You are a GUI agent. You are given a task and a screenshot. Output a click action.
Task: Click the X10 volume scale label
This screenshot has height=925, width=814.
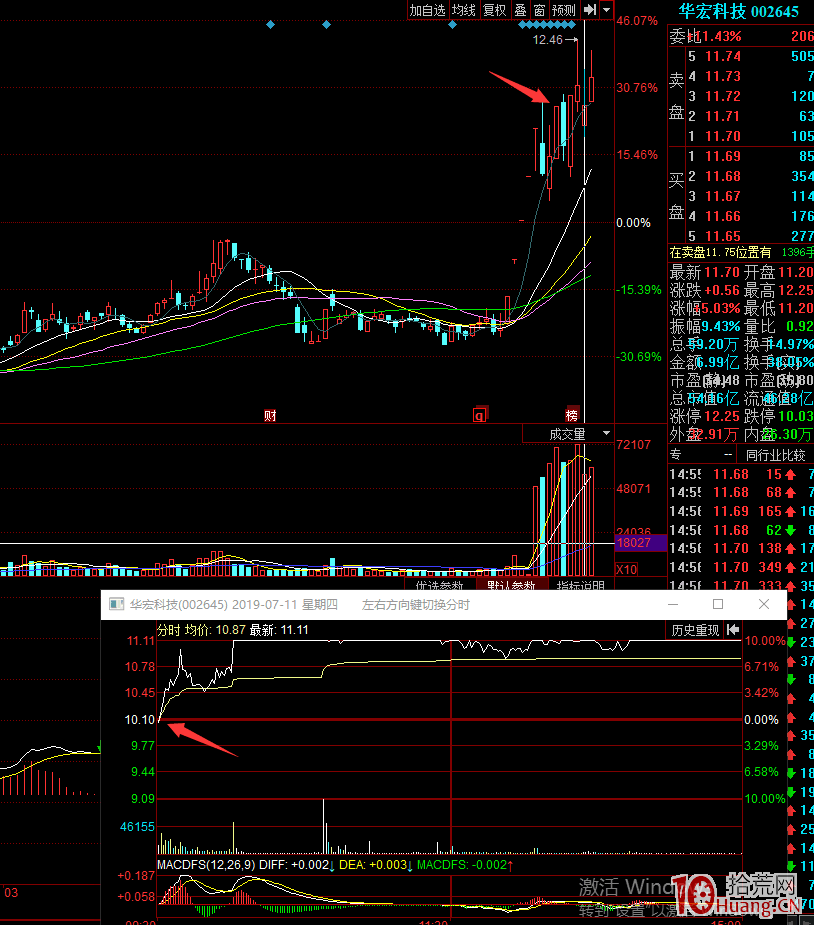click(626, 569)
